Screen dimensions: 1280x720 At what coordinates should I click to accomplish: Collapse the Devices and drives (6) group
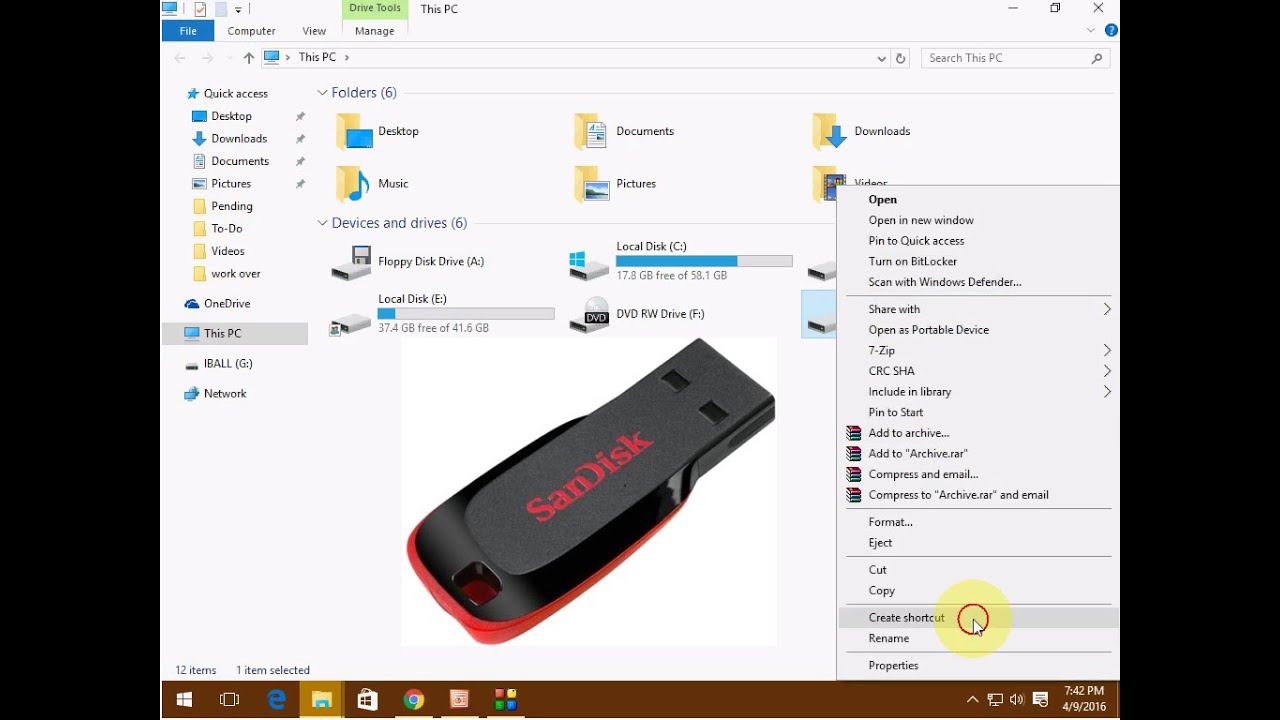323,223
